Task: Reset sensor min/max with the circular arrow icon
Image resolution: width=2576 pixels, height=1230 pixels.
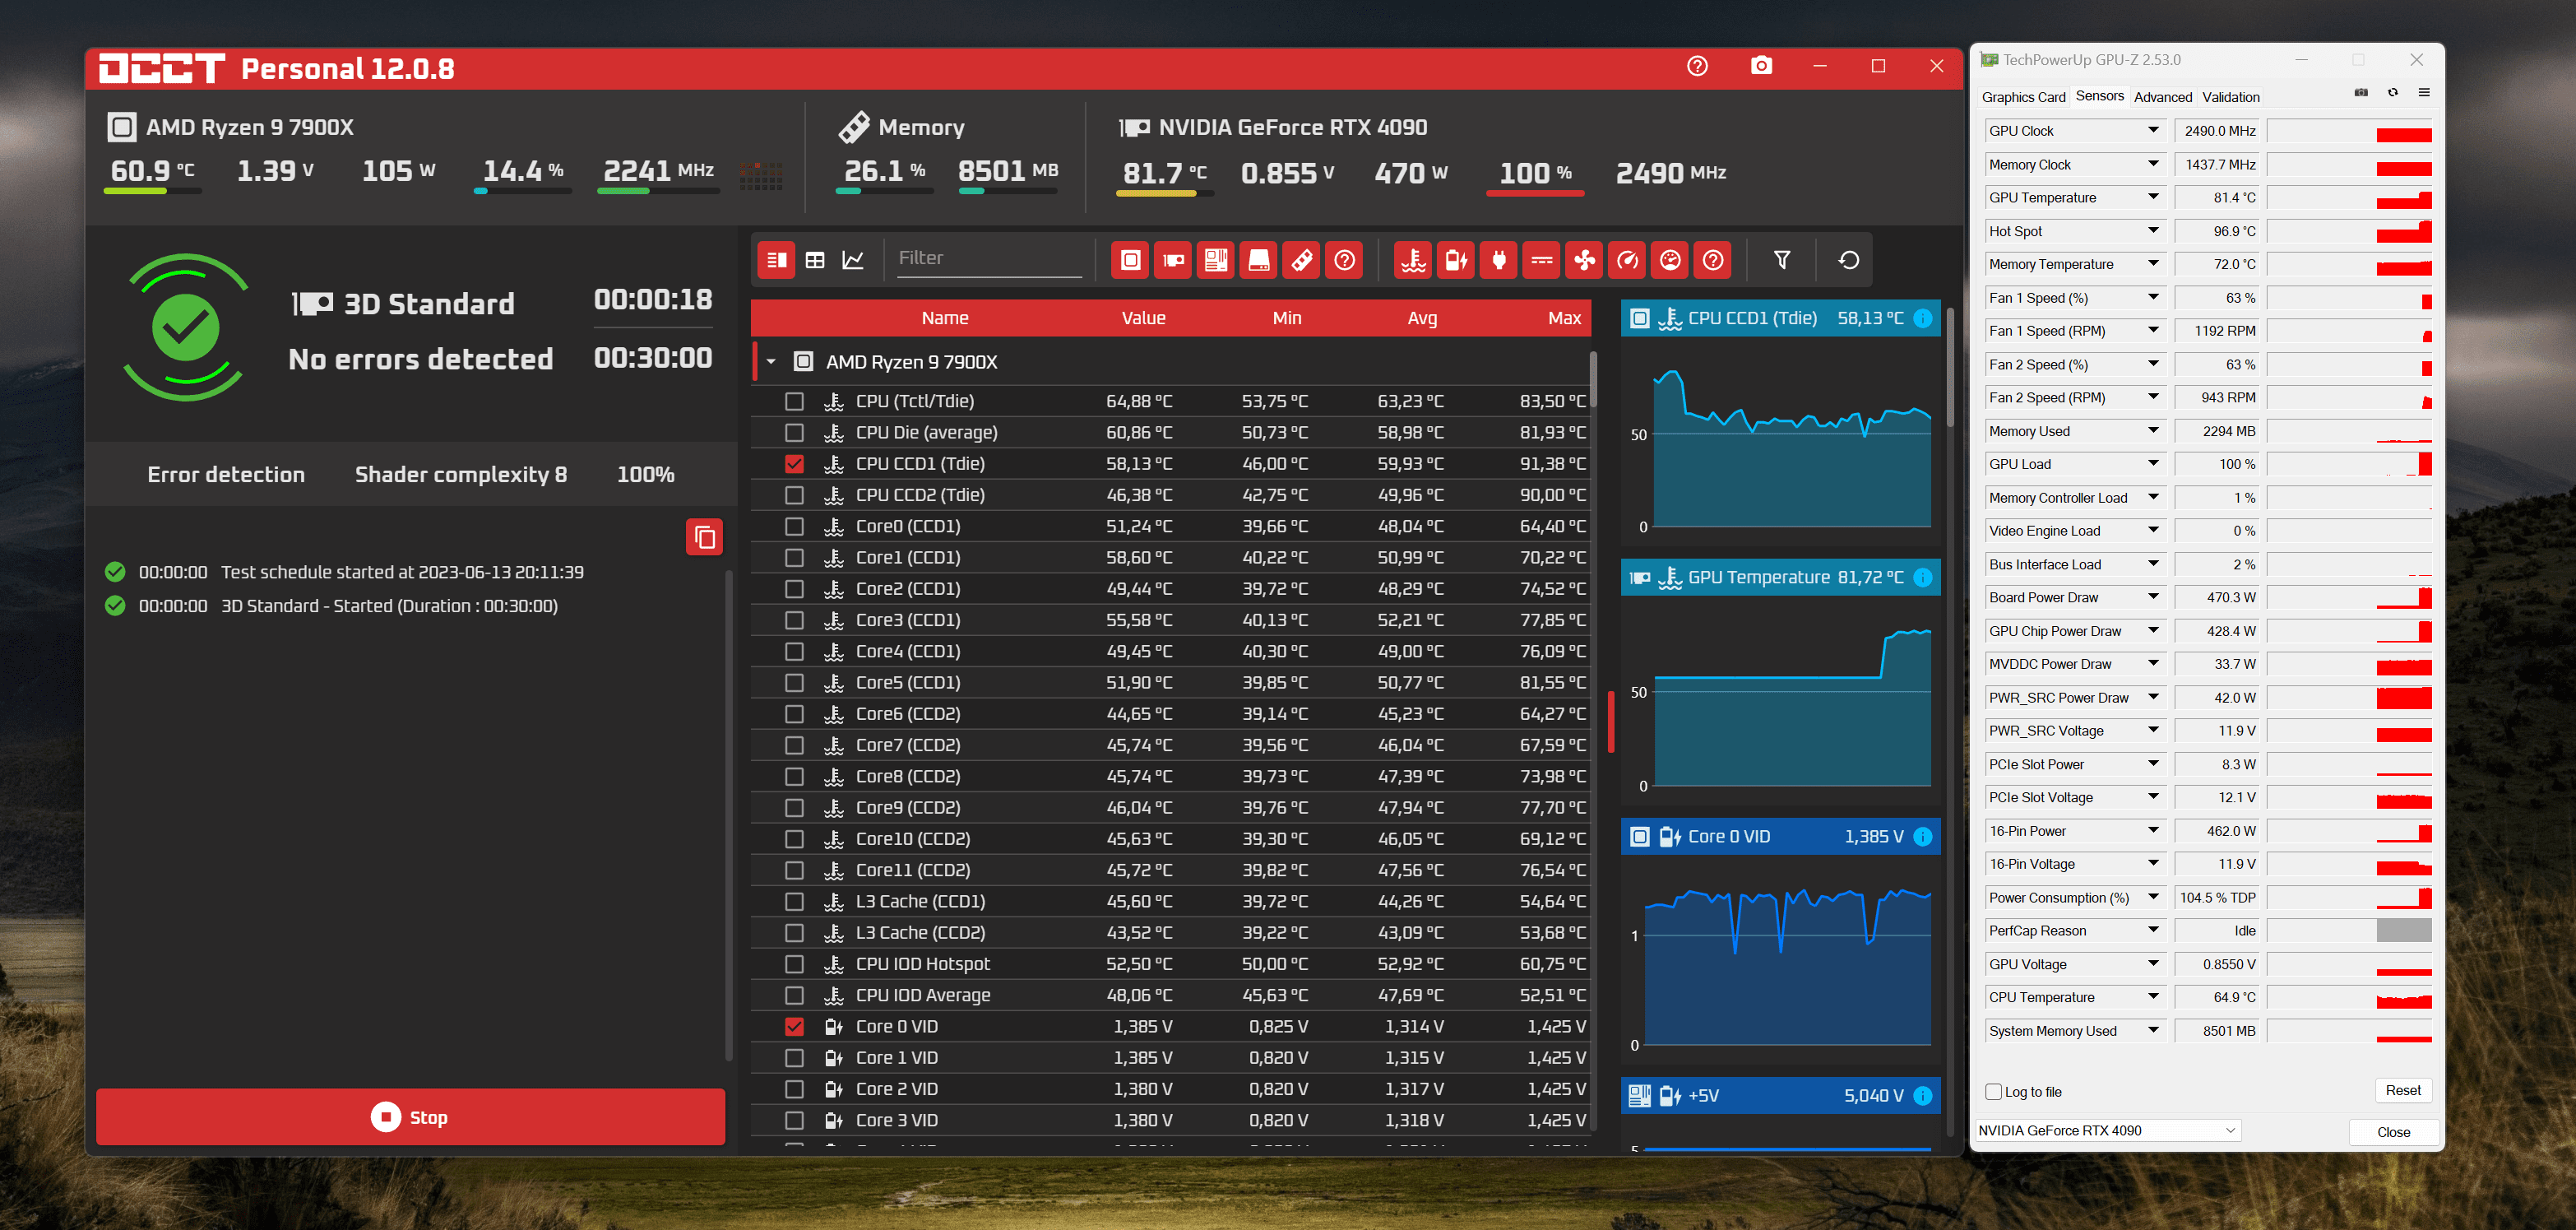Action: point(1849,260)
